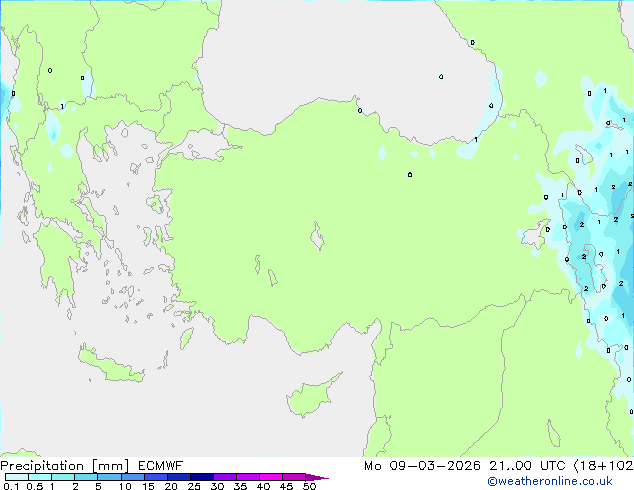Click the '50' legend scale label
Viewport: 634px width, 490px height.
[x=309, y=486]
